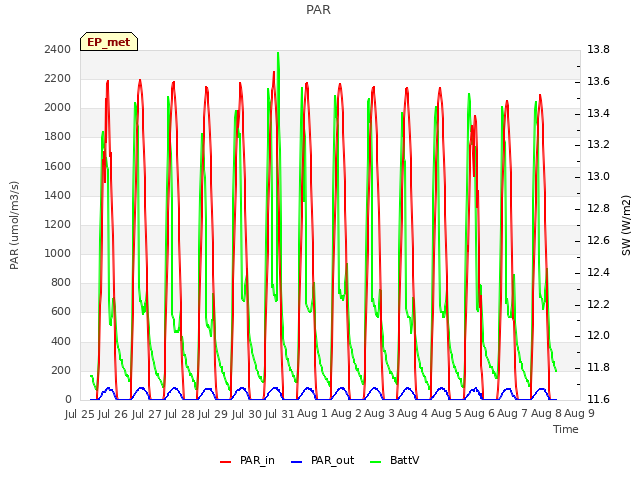This screenshot has width=640, height=480.
Task: Click the 13.8 right-axis tick label
Action: pyautogui.click(x=598, y=49)
